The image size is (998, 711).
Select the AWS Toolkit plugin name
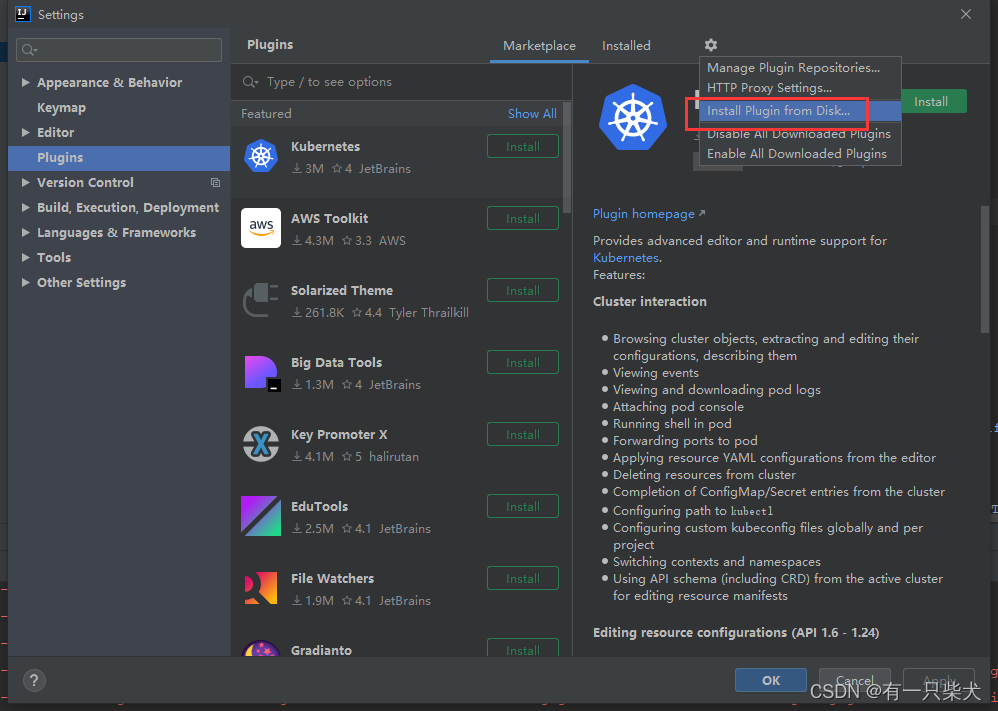pyautogui.click(x=330, y=218)
